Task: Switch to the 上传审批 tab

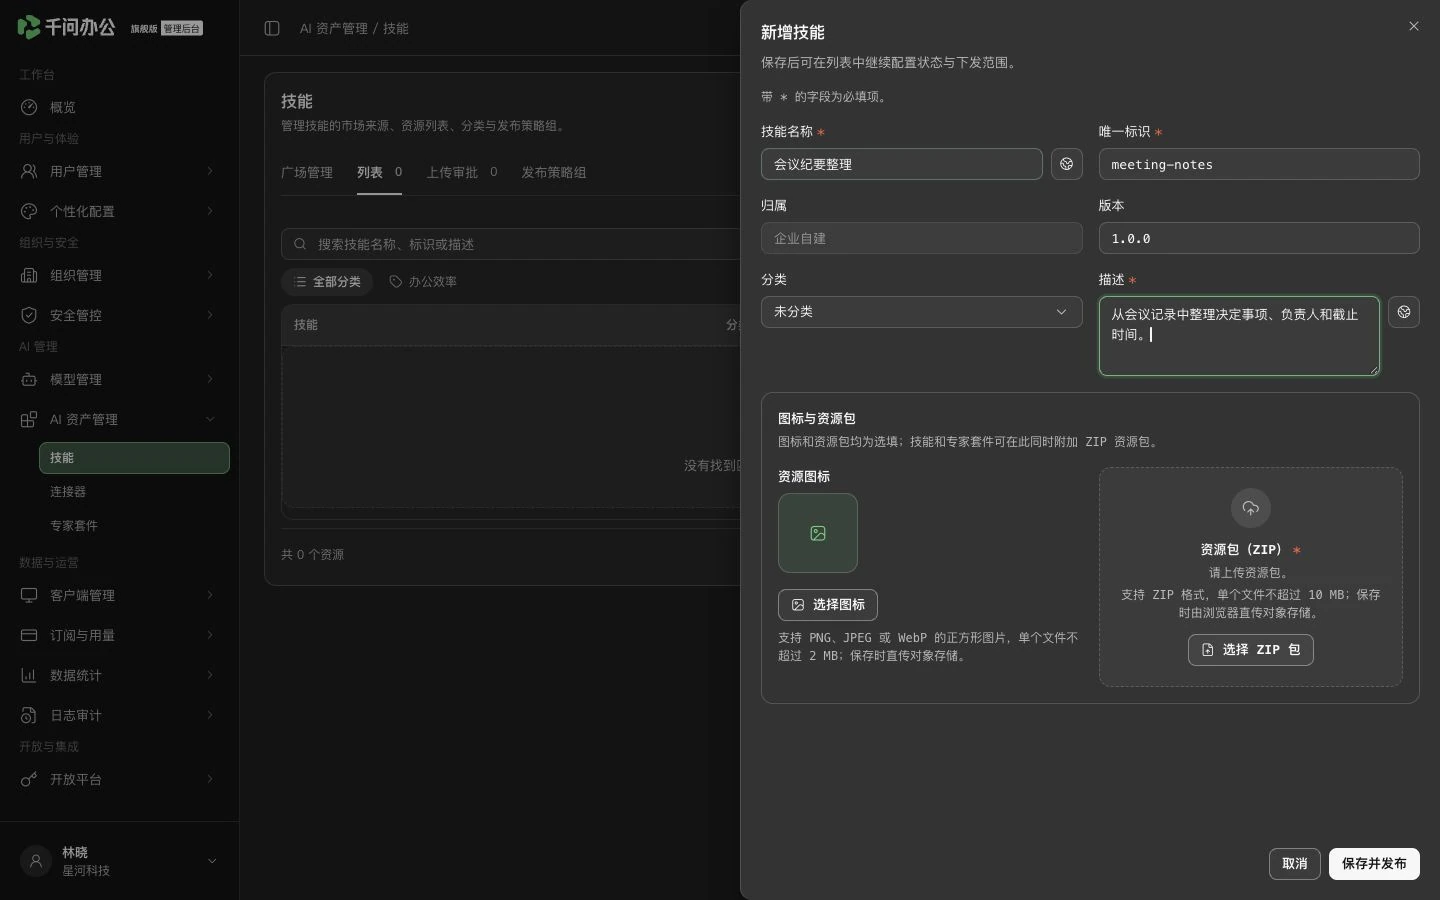Action: click(462, 172)
